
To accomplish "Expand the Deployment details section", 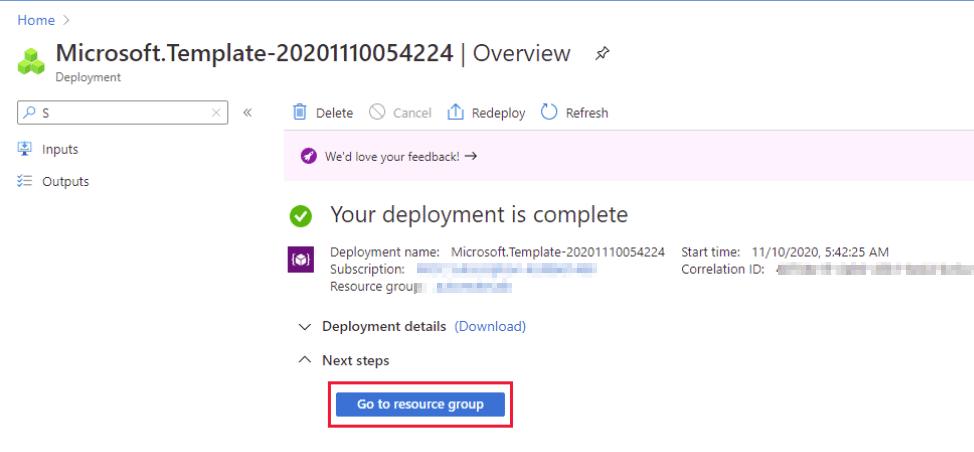I will (x=305, y=326).
